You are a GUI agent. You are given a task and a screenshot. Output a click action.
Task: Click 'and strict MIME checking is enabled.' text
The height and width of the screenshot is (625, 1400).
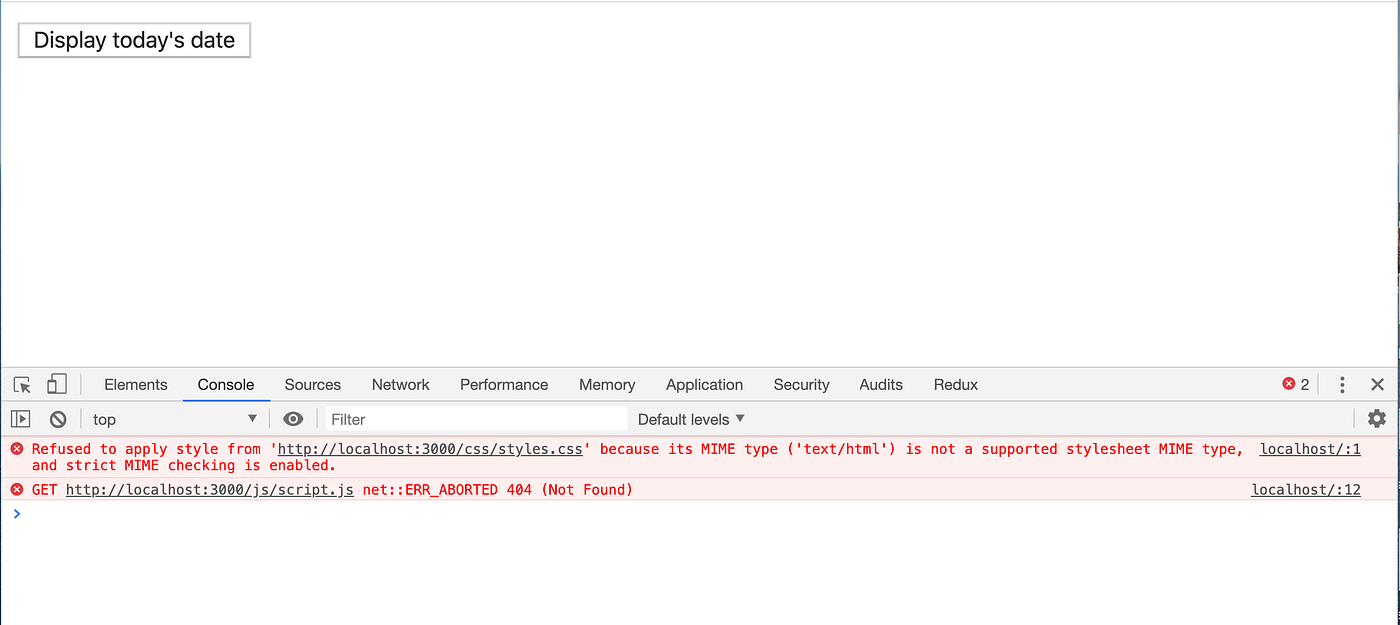point(184,465)
